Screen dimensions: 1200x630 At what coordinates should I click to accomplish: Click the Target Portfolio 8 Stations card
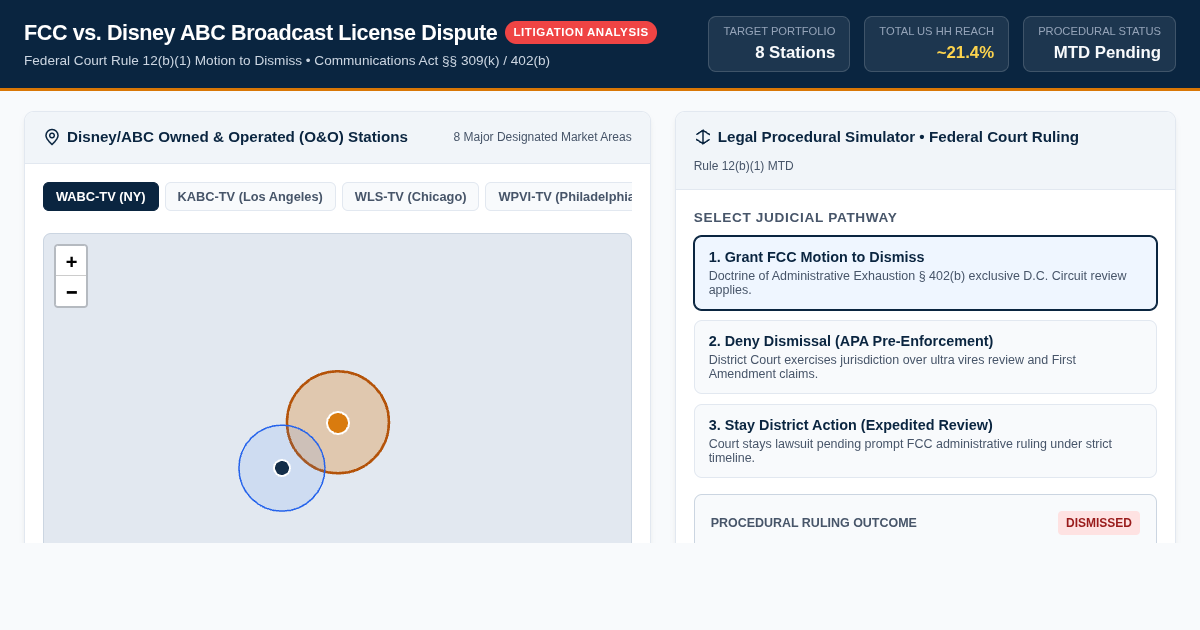779,44
